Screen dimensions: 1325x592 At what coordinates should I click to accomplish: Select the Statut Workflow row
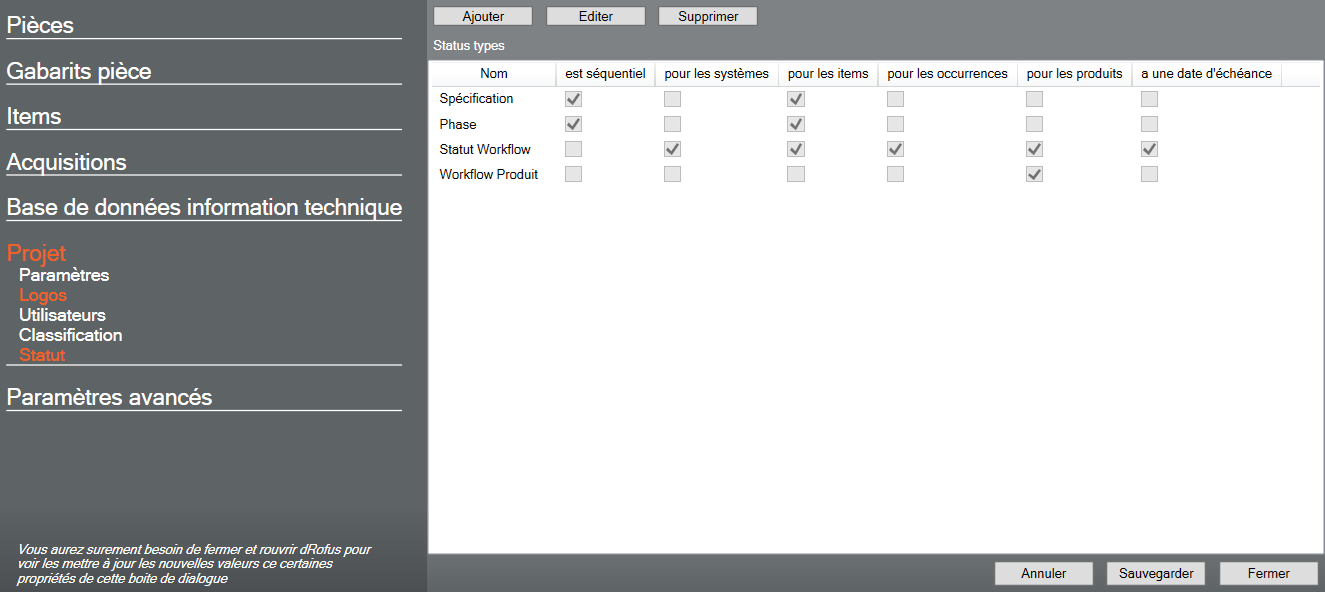coord(485,149)
